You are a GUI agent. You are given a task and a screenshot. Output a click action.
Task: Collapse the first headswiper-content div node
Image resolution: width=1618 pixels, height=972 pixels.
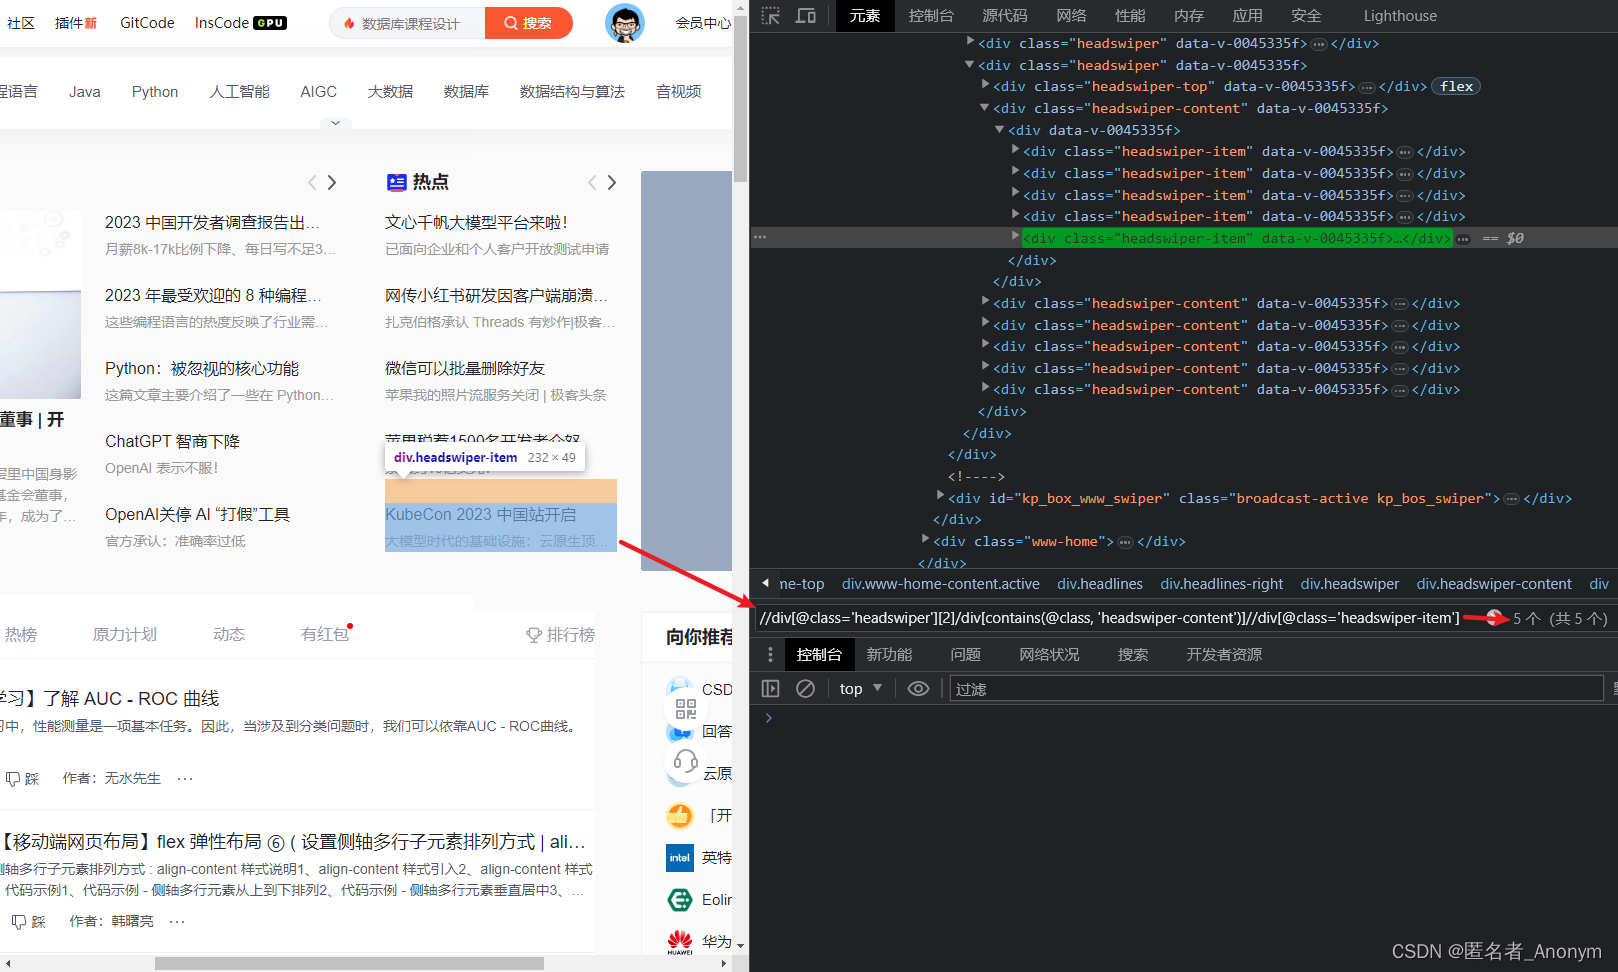click(x=985, y=108)
